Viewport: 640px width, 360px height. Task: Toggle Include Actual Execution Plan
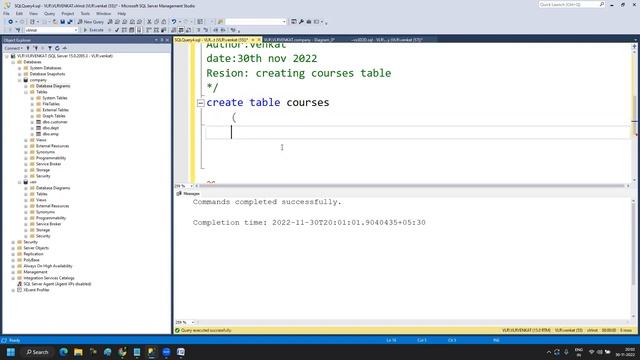[148, 30]
